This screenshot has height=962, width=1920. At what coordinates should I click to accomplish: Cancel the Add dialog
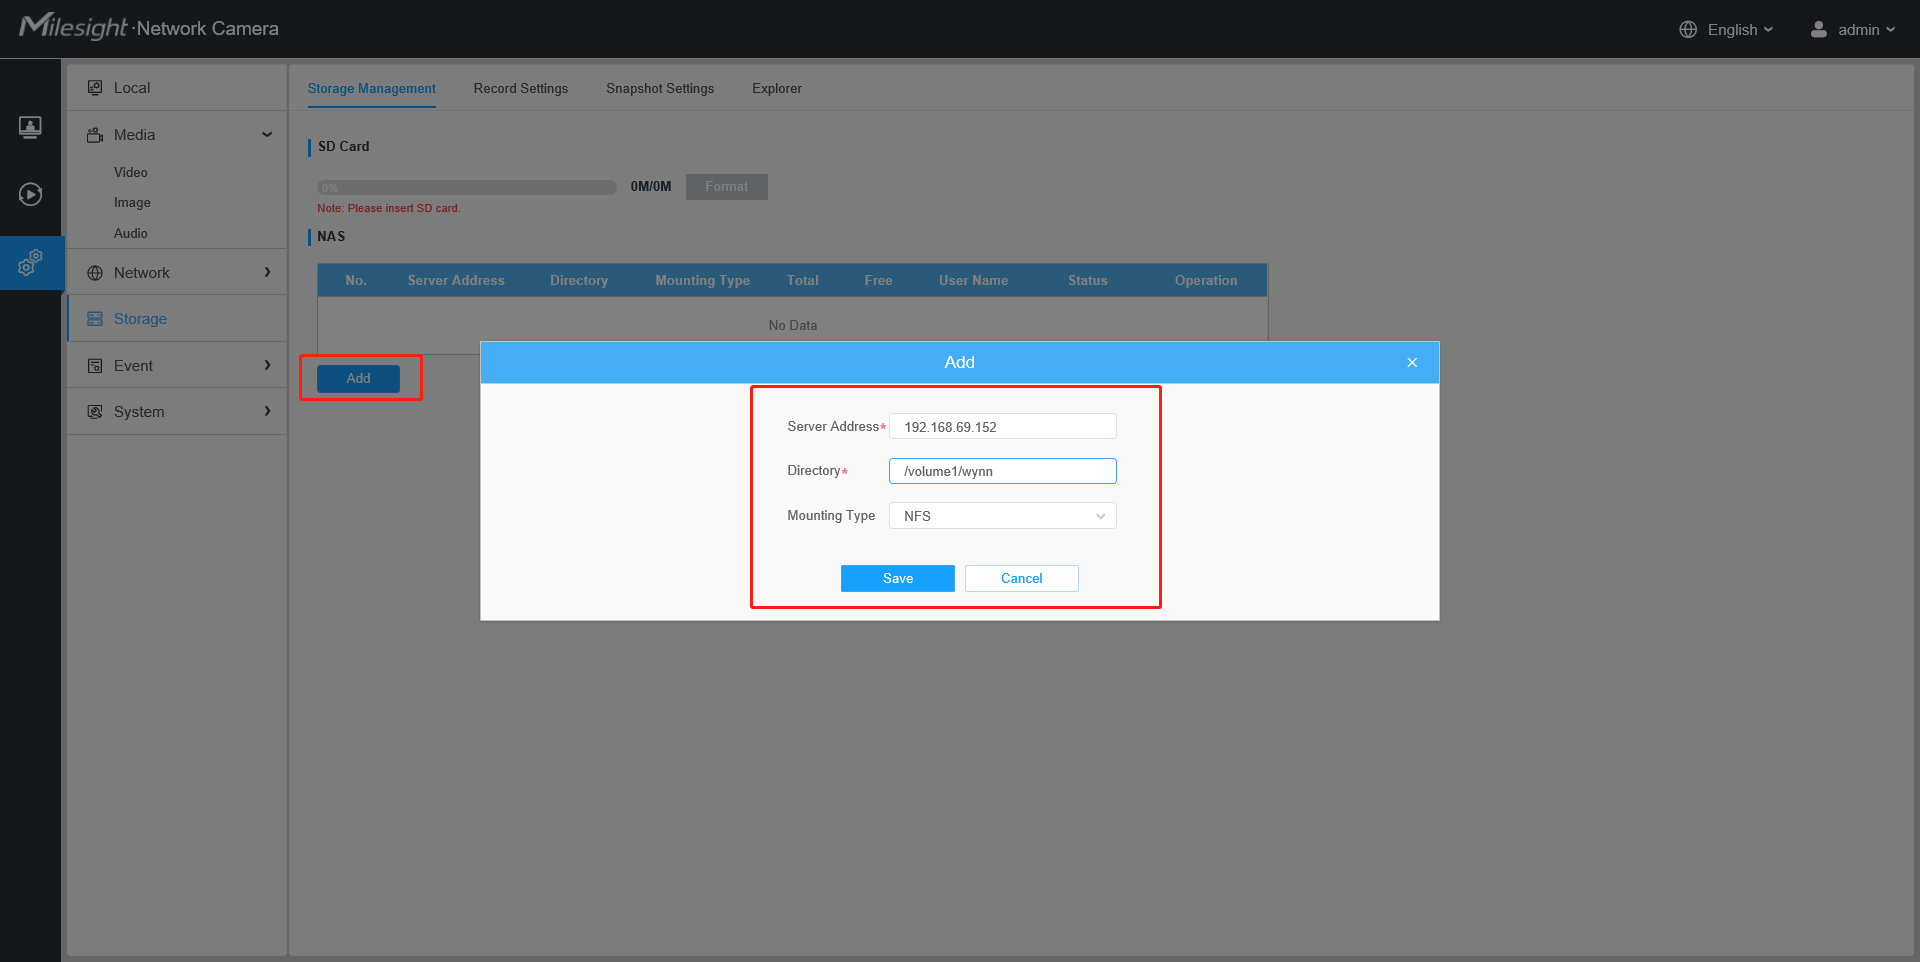coord(1022,579)
